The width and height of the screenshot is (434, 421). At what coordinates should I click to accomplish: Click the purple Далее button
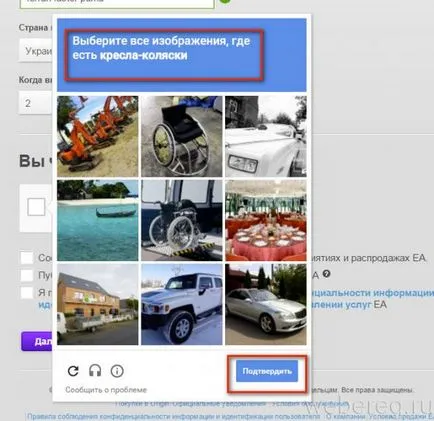37,341
